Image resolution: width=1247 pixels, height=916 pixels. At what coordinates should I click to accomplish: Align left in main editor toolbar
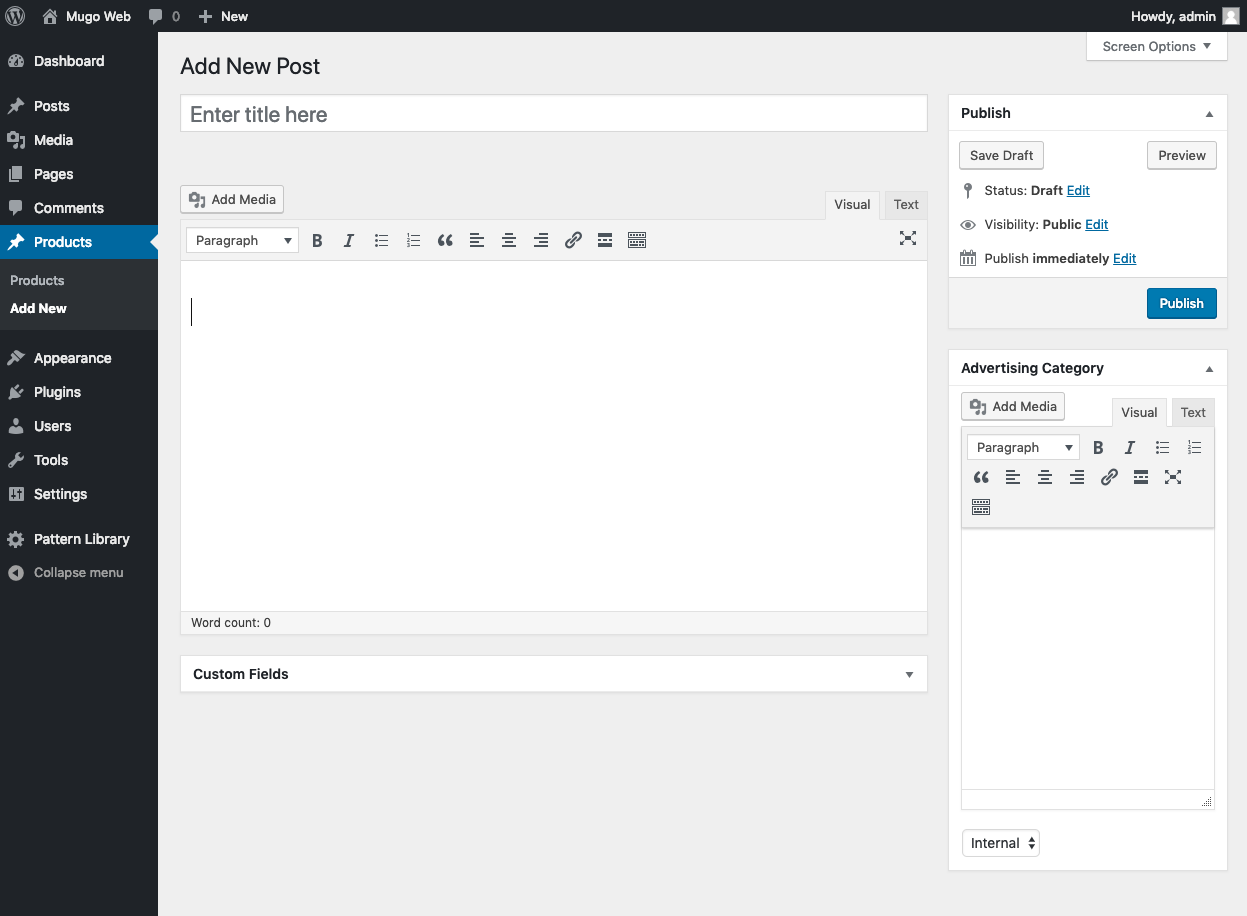tap(477, 240)
